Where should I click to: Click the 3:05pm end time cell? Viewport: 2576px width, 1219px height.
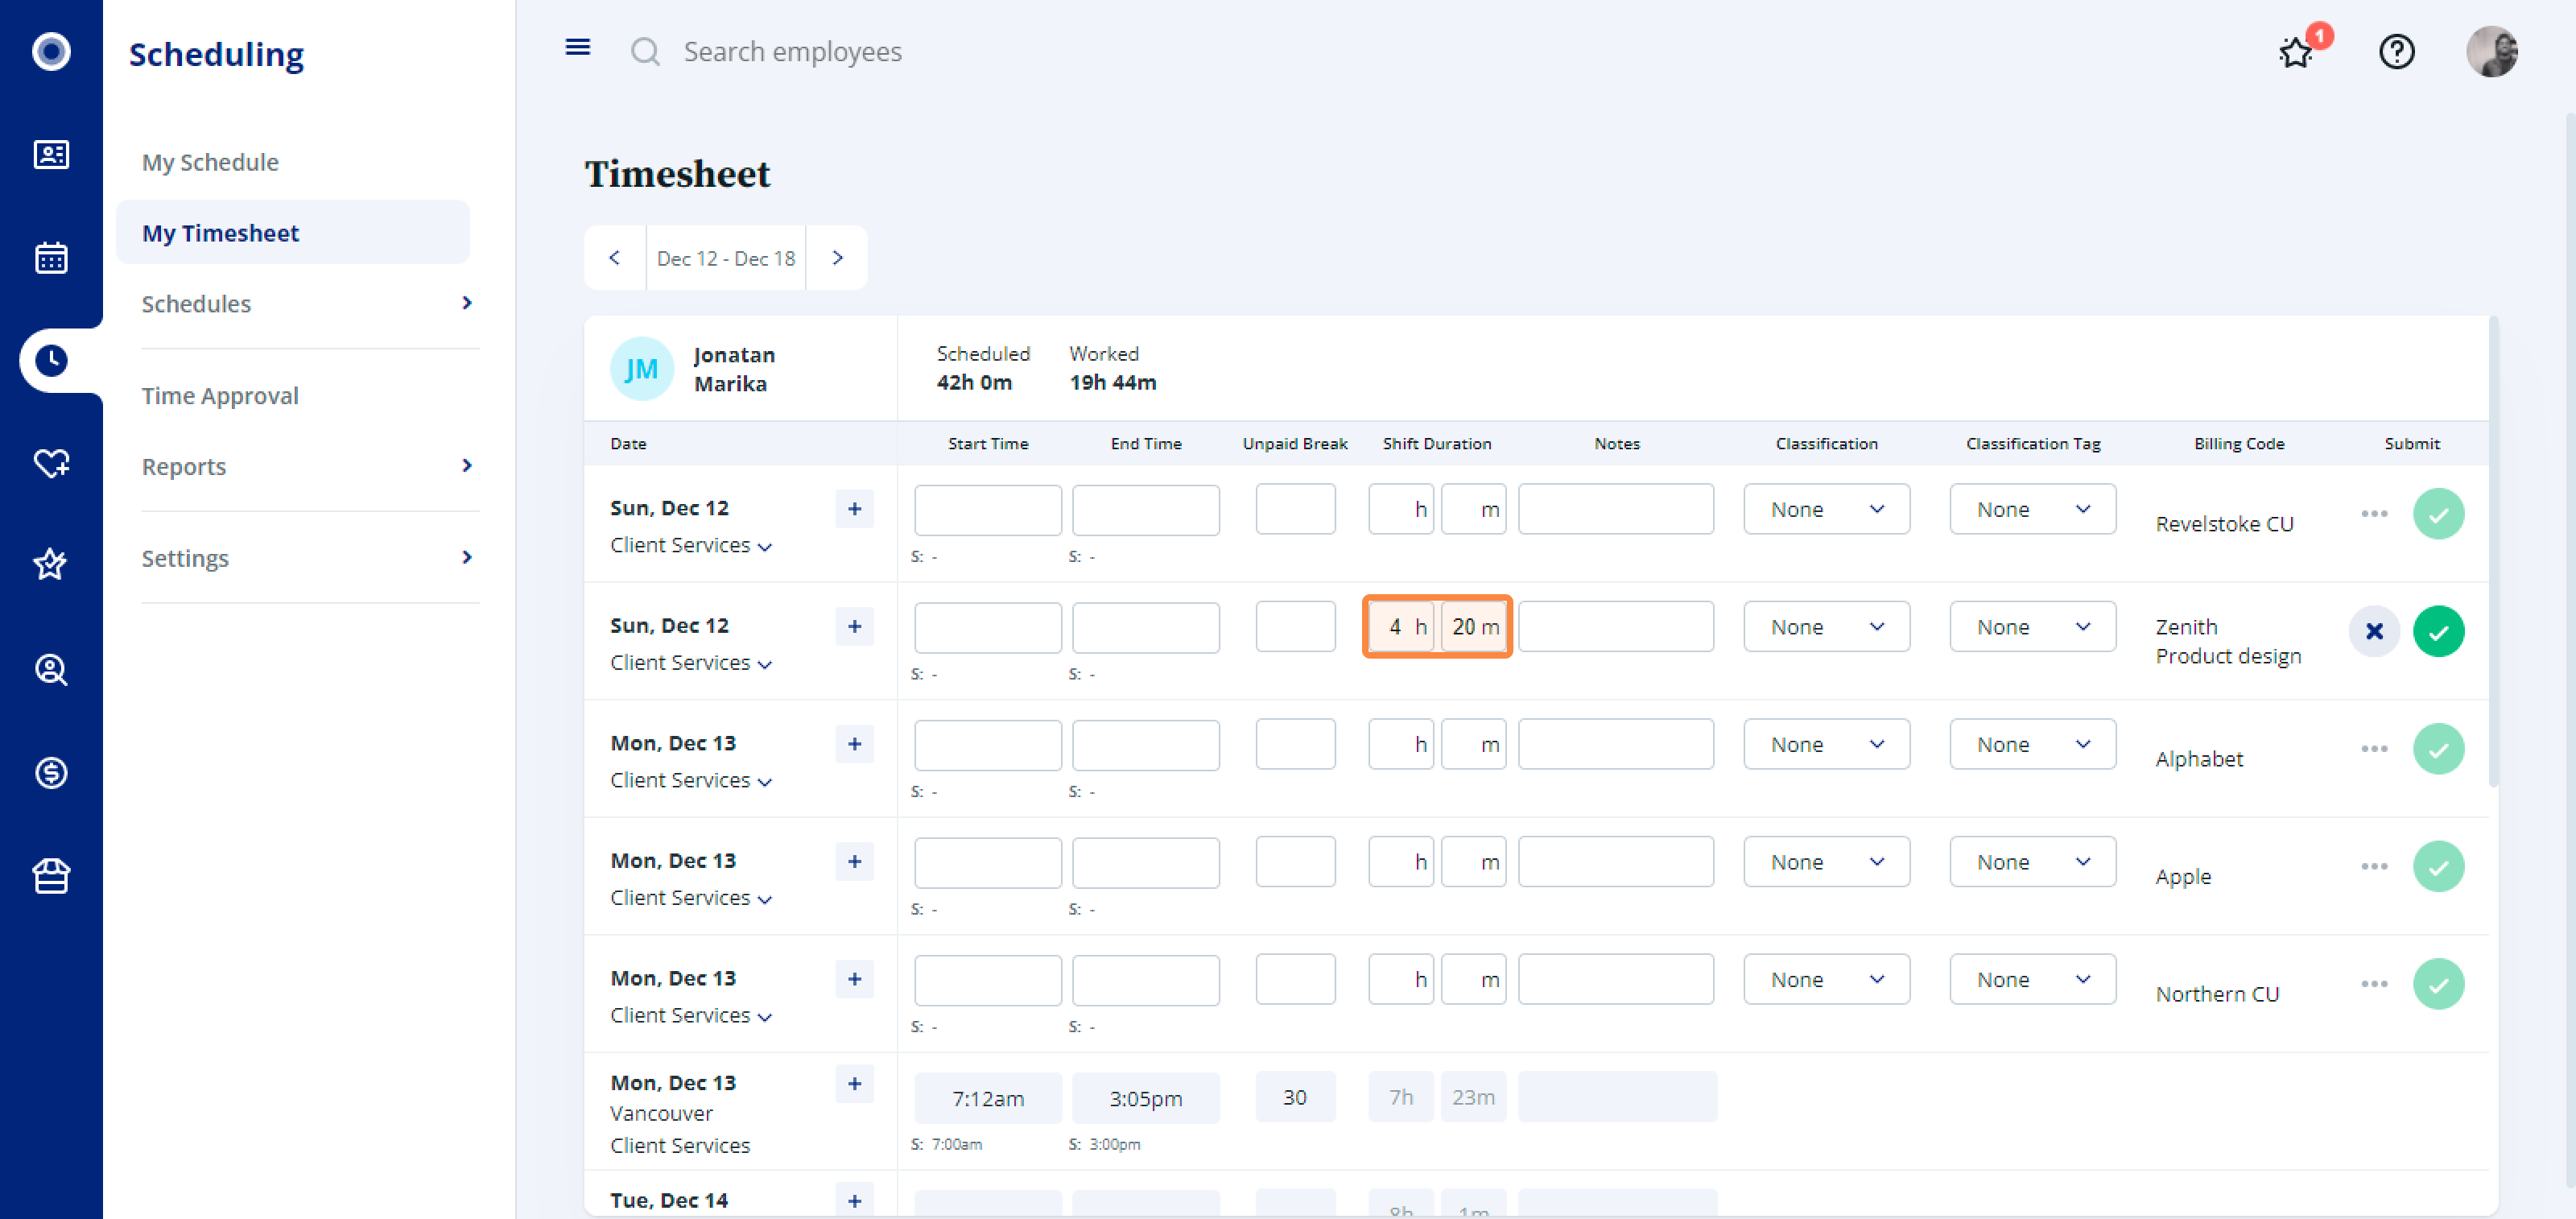point(1145,1098)
